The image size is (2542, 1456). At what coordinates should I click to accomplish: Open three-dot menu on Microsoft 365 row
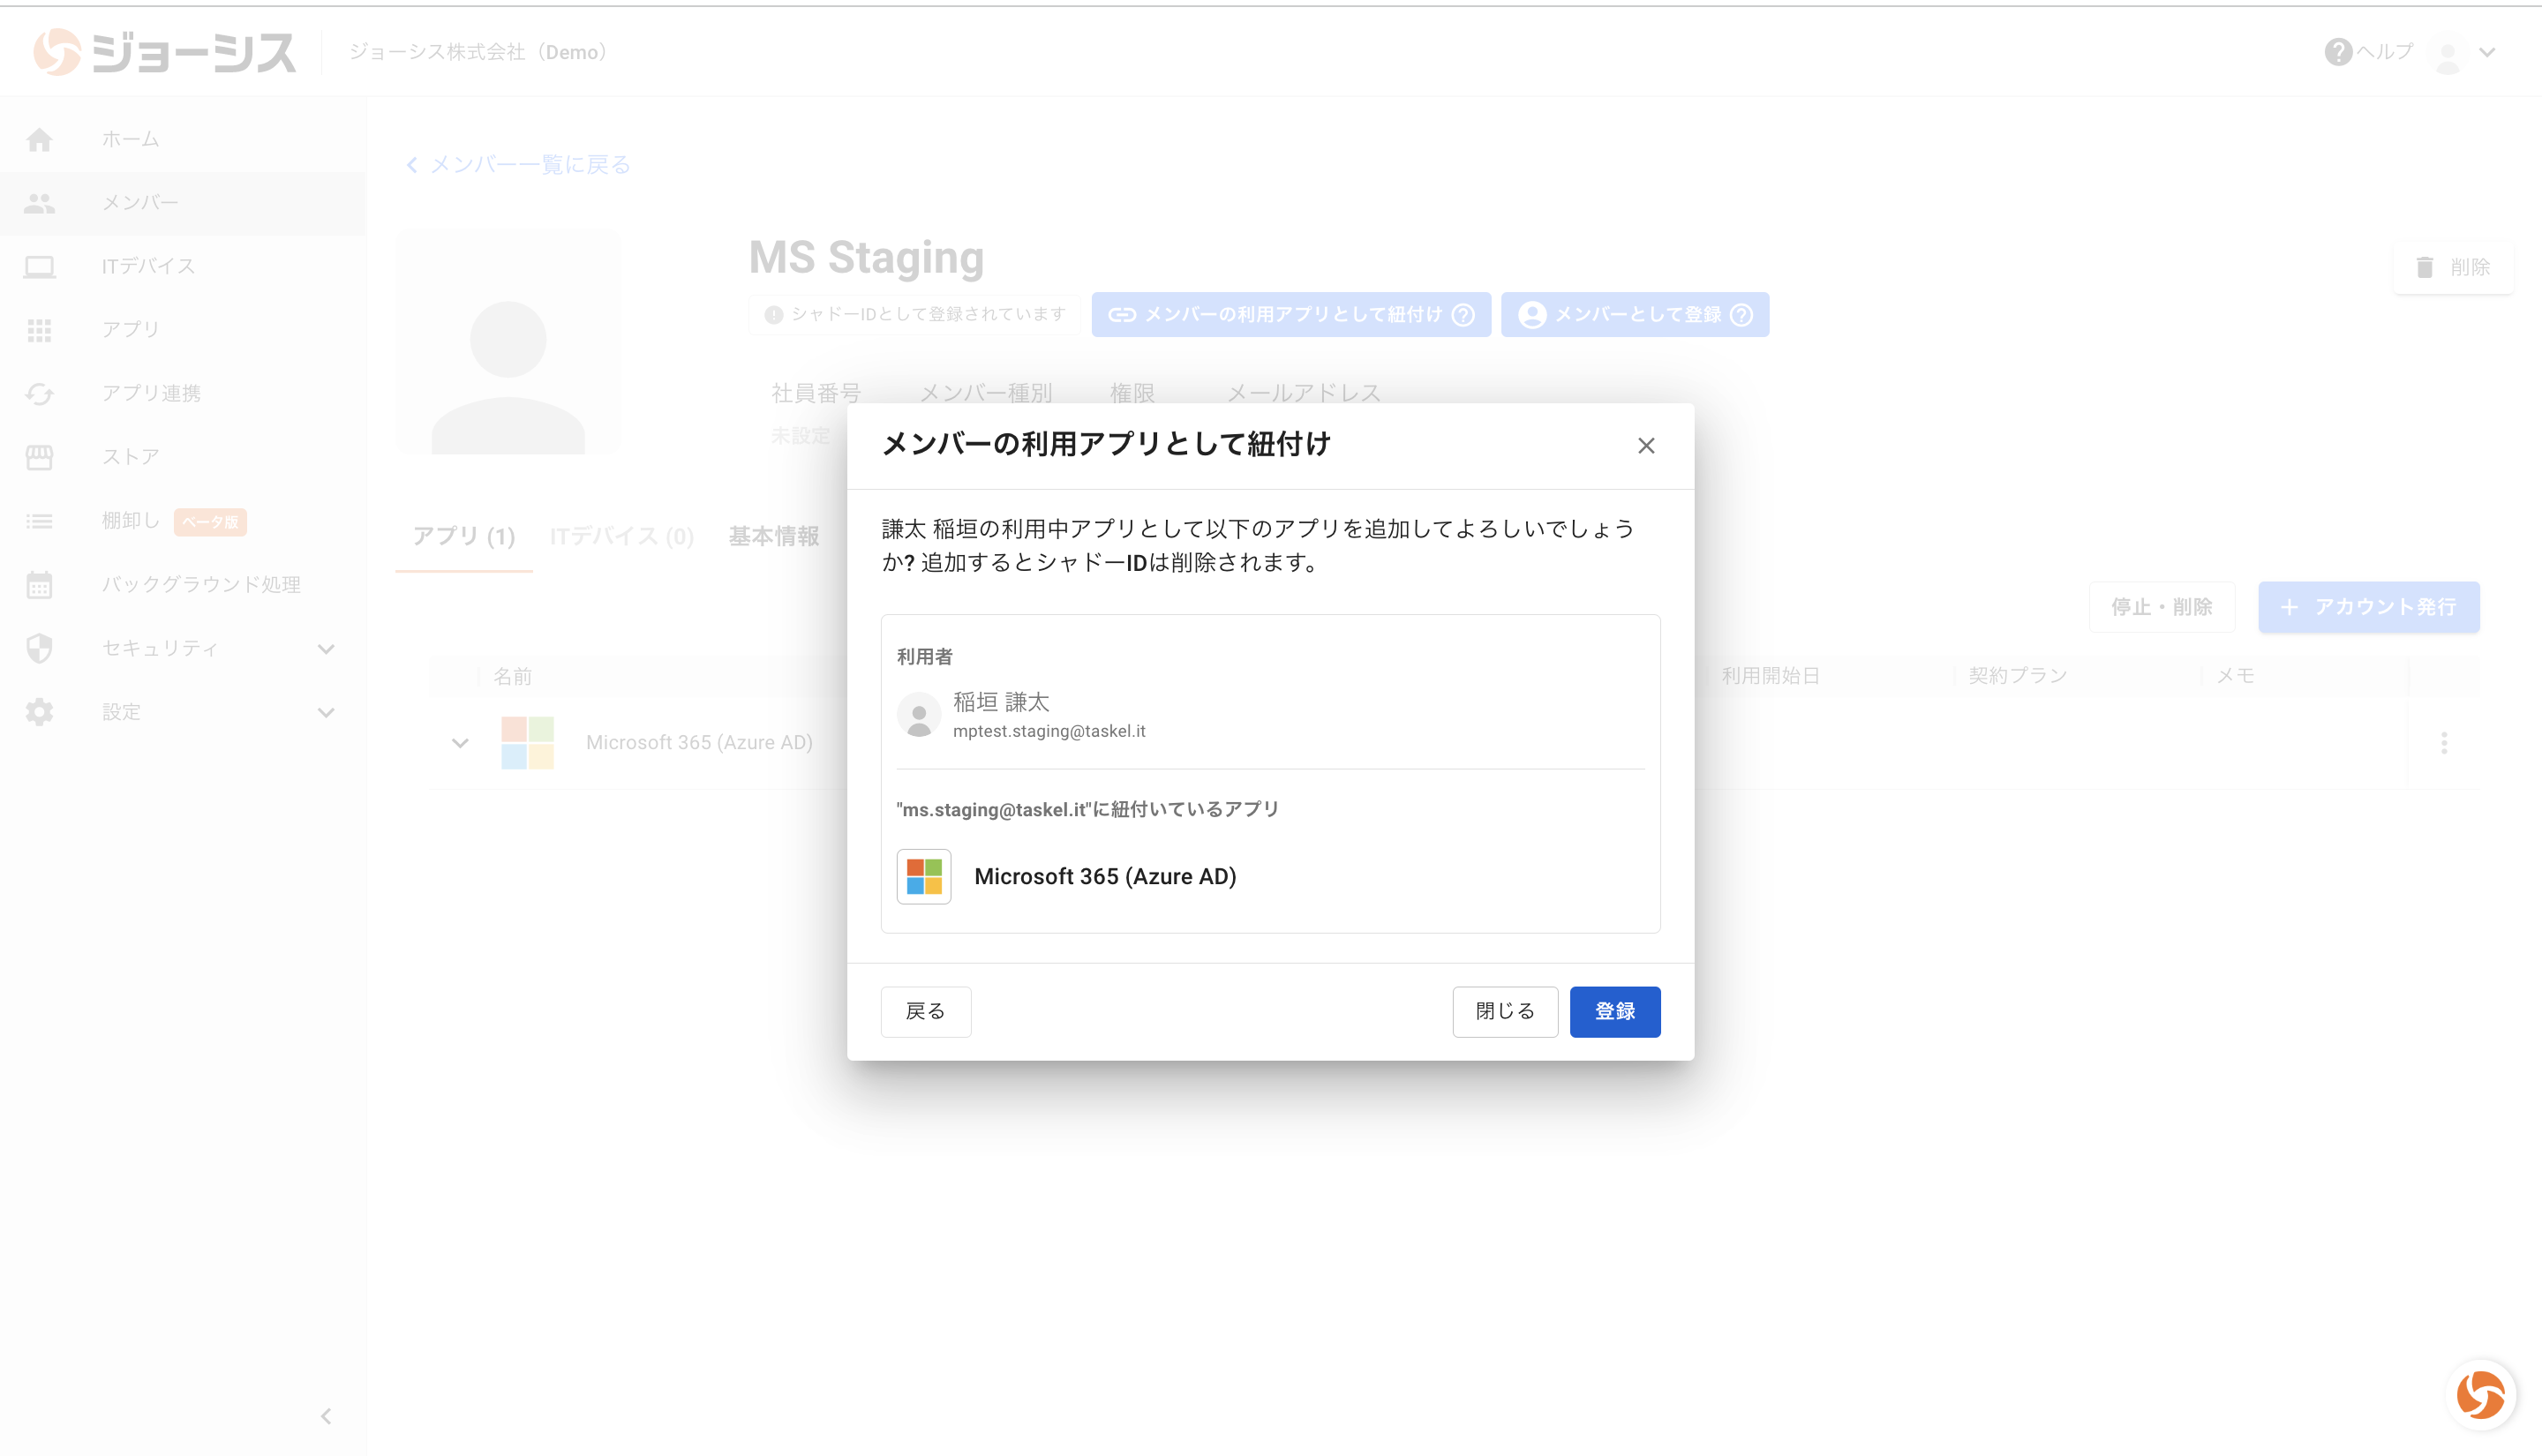point(2444,743)
